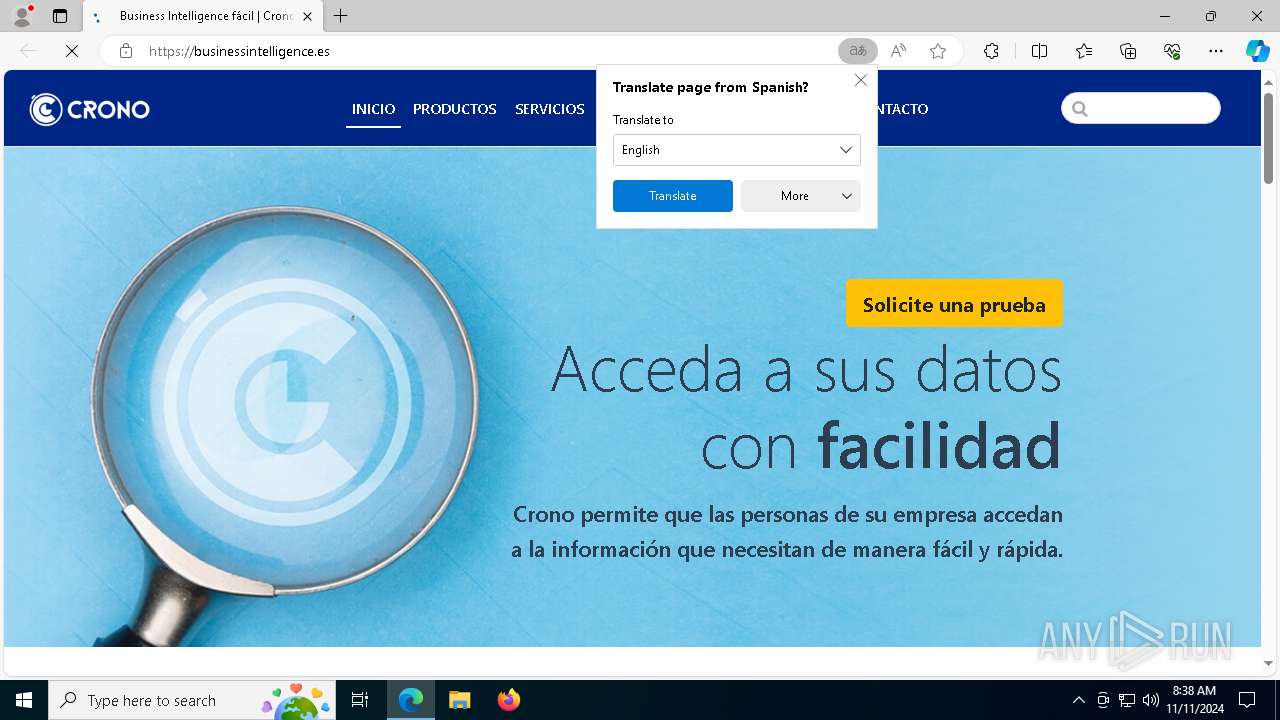This screenshot has width=1280, height=720.
Task: Click the website search field
Action: [x=1141, y=108]
